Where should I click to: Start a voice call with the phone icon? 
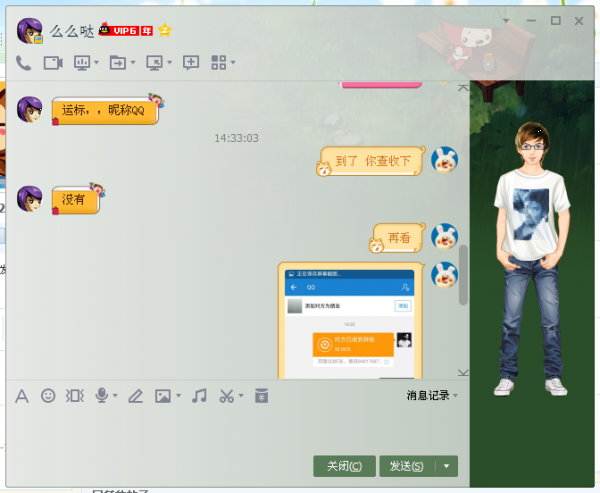coord(23,63)
